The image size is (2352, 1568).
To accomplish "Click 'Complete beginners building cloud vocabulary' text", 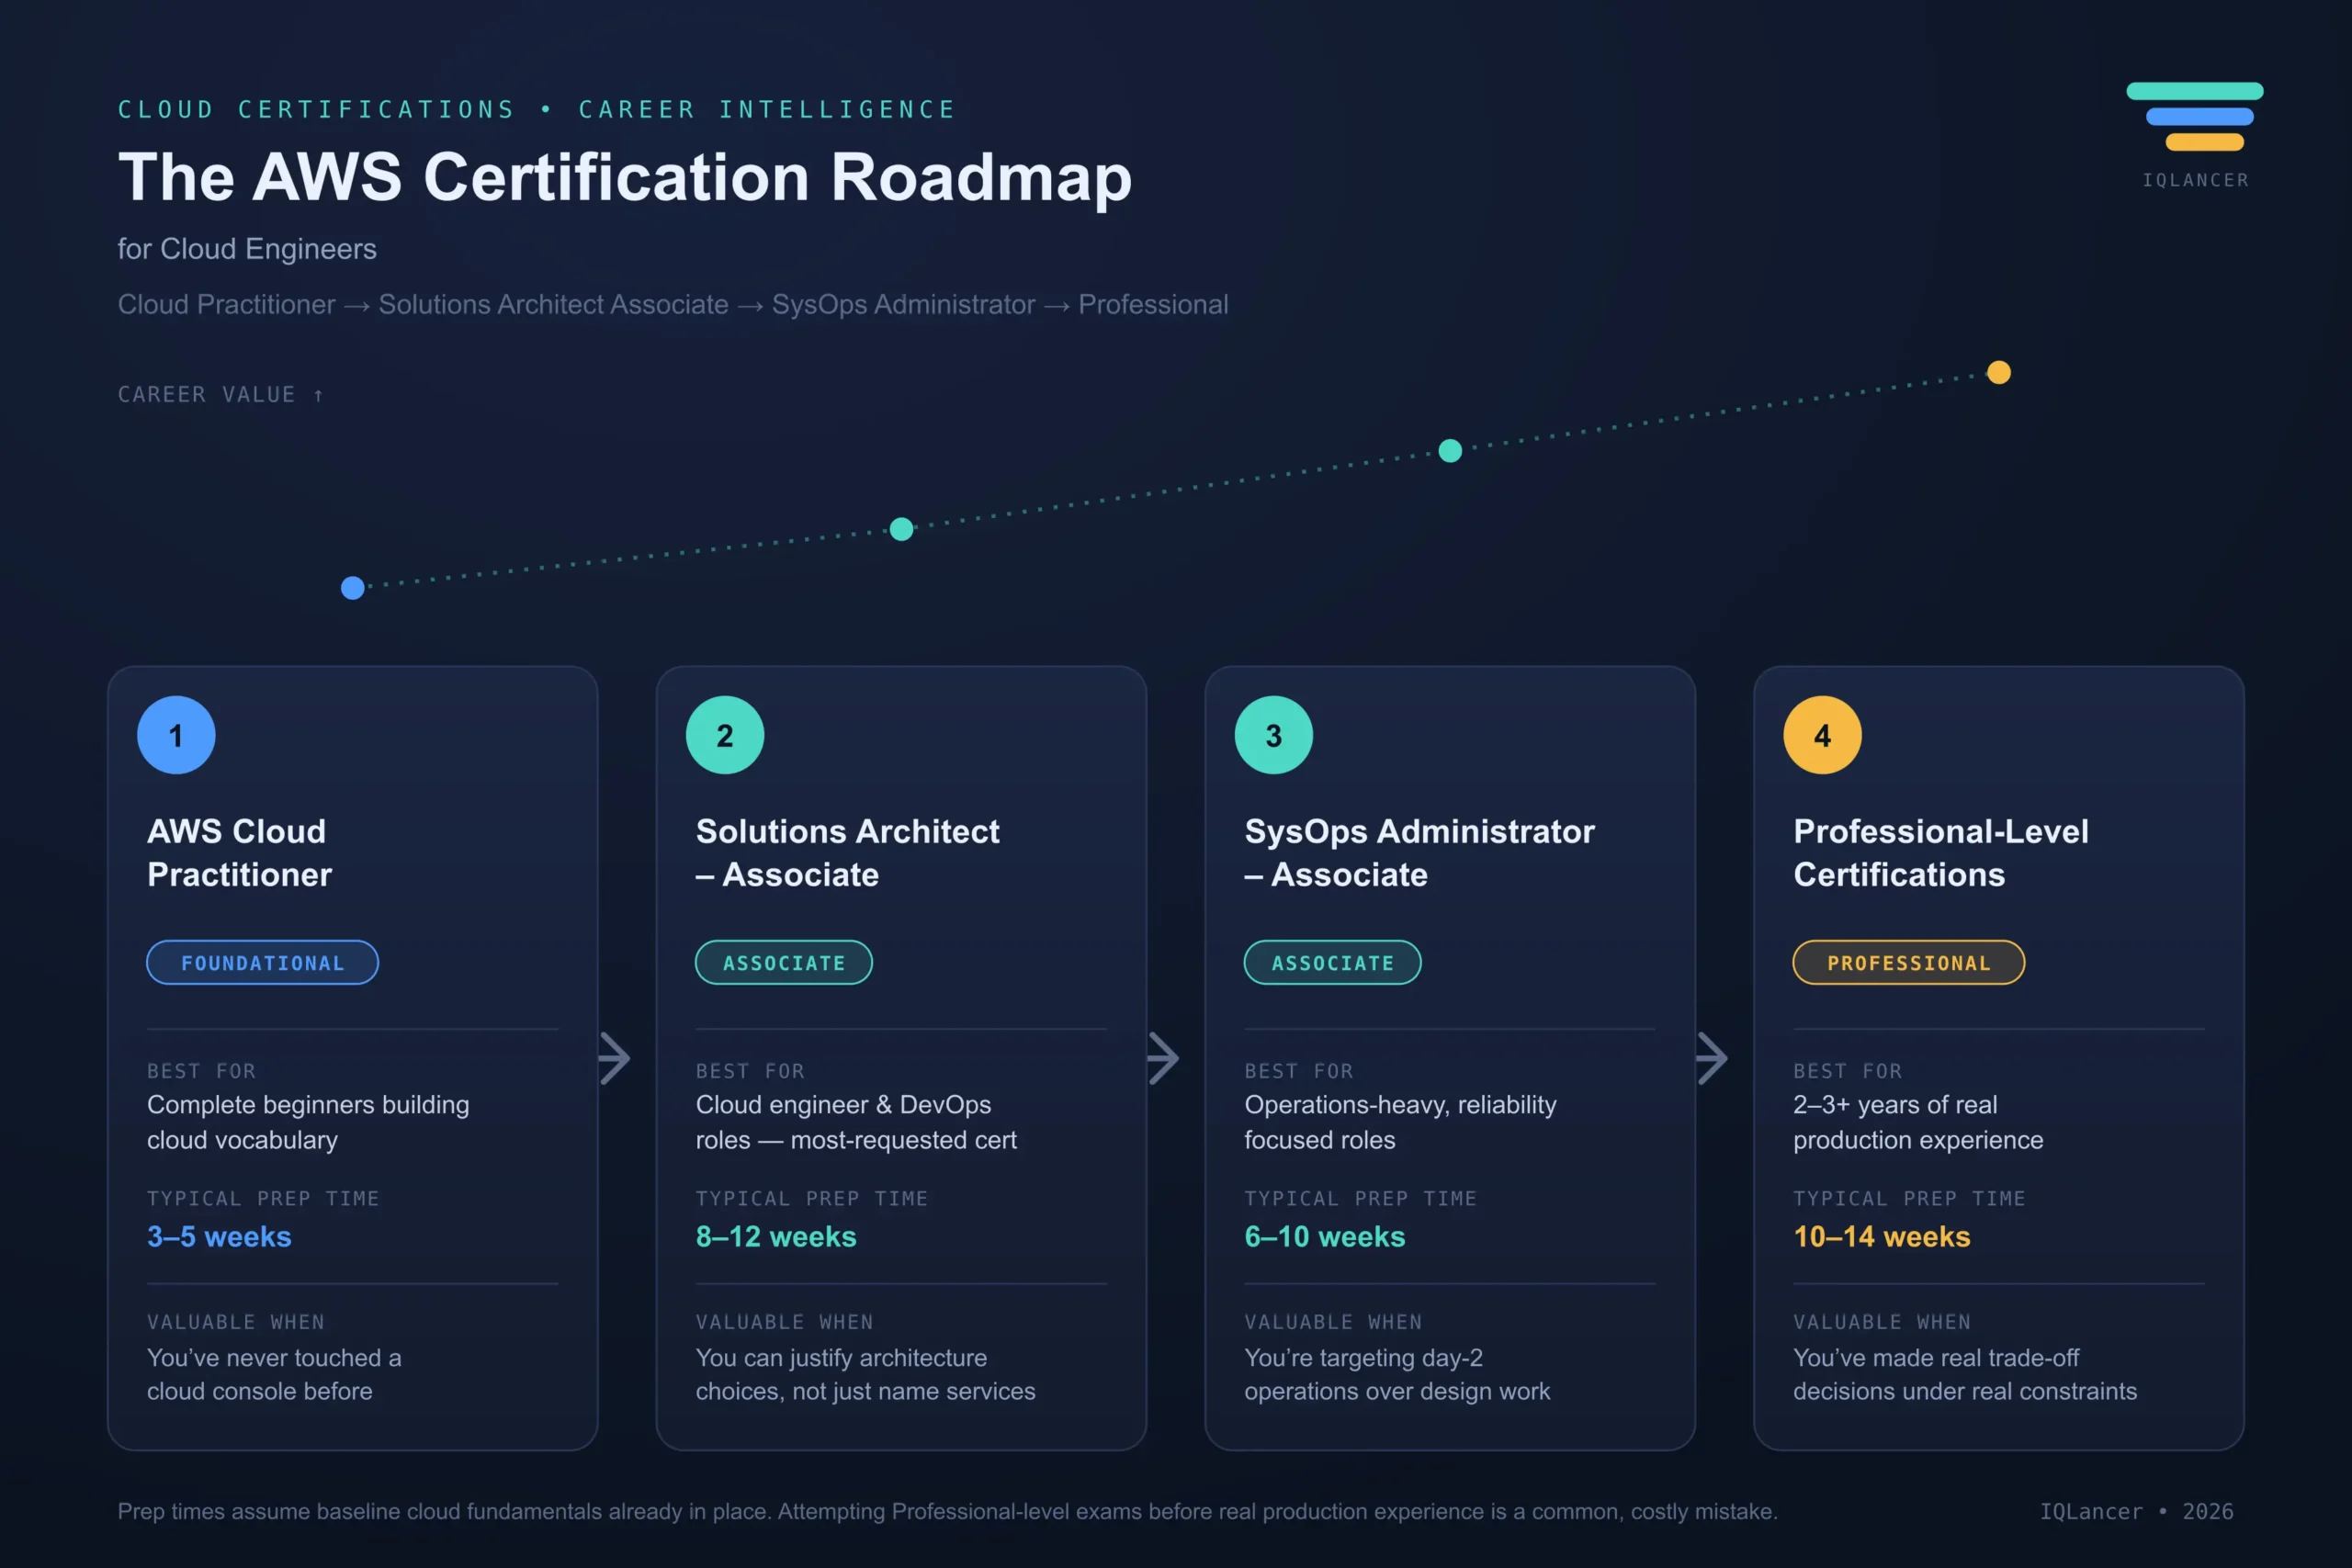I will pyautogui.click(x=308, y=1122).
